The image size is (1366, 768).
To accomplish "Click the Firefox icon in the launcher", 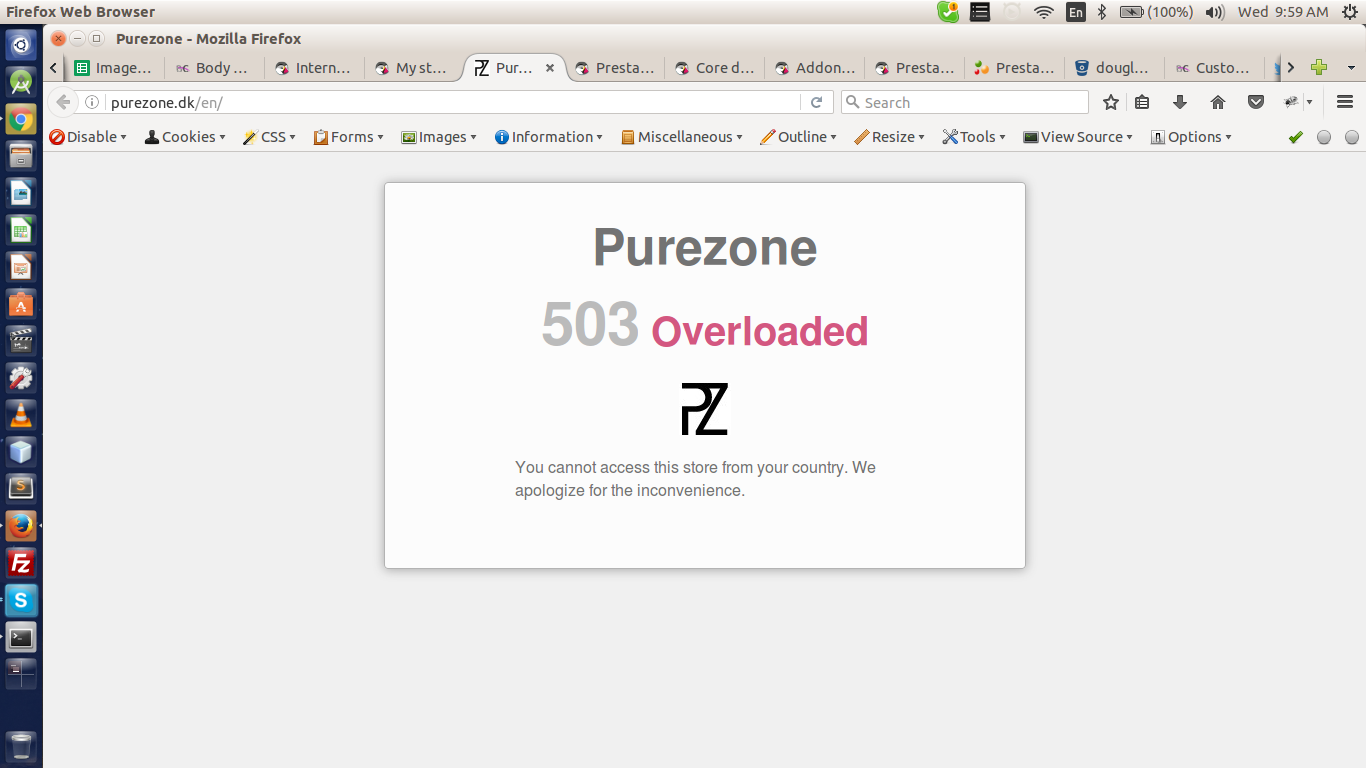I will [21, 526].
